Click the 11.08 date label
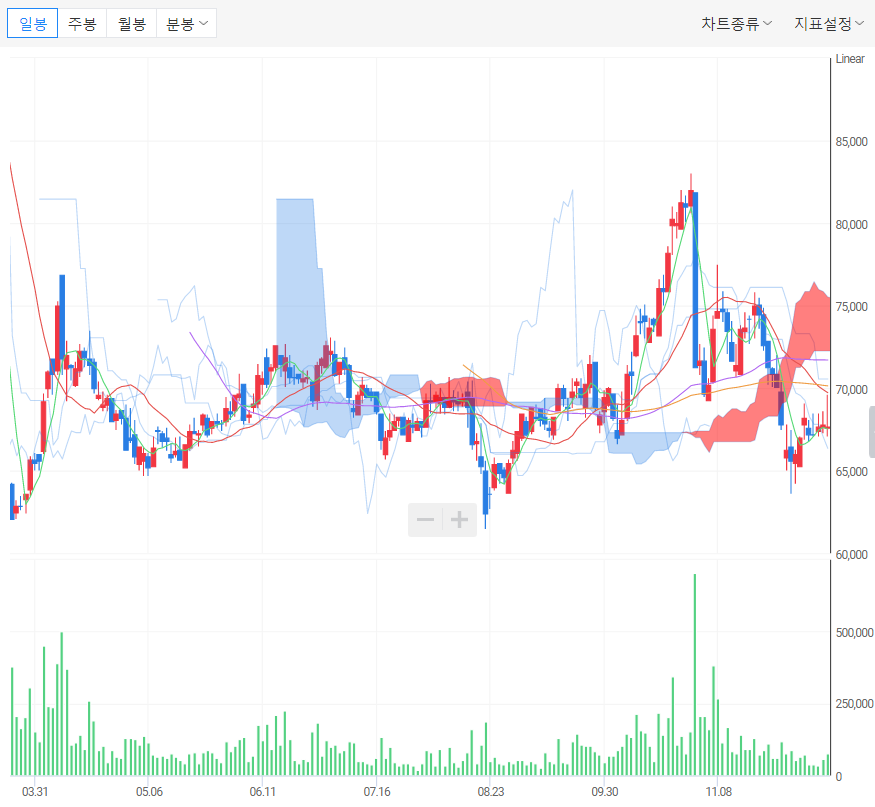 [719, 791]
